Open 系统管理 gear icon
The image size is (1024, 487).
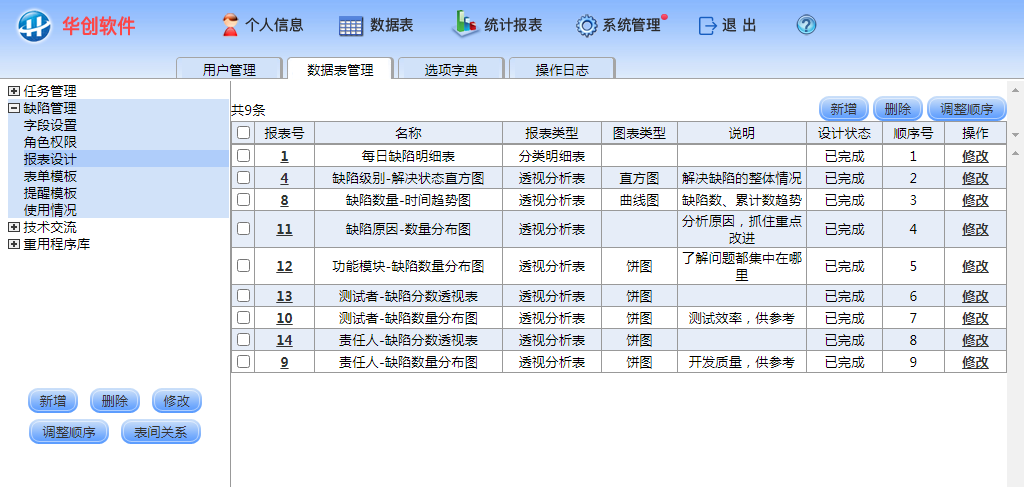click(x=587, y=26)
